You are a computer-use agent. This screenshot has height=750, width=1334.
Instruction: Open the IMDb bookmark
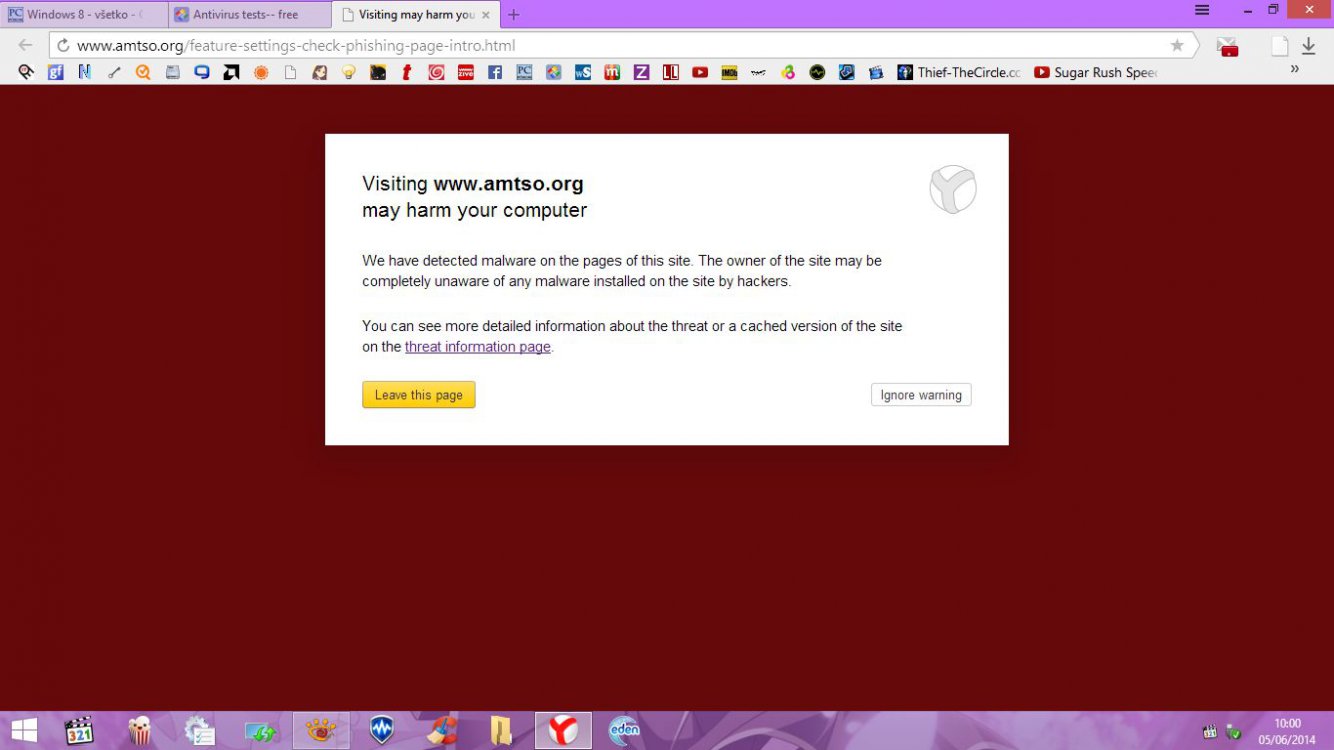click(729, 72)
